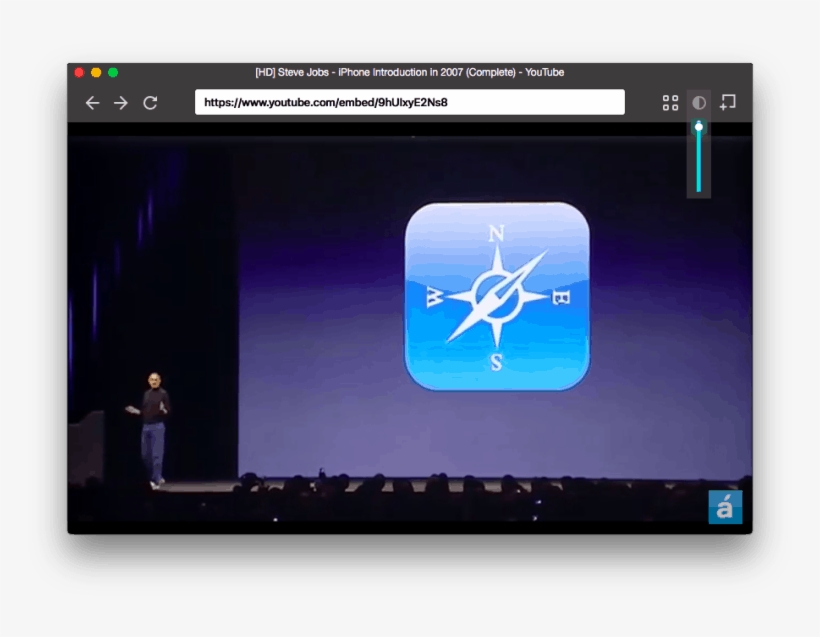Navigate forward using the right arrow icon
820x637 pixels.
119,102
